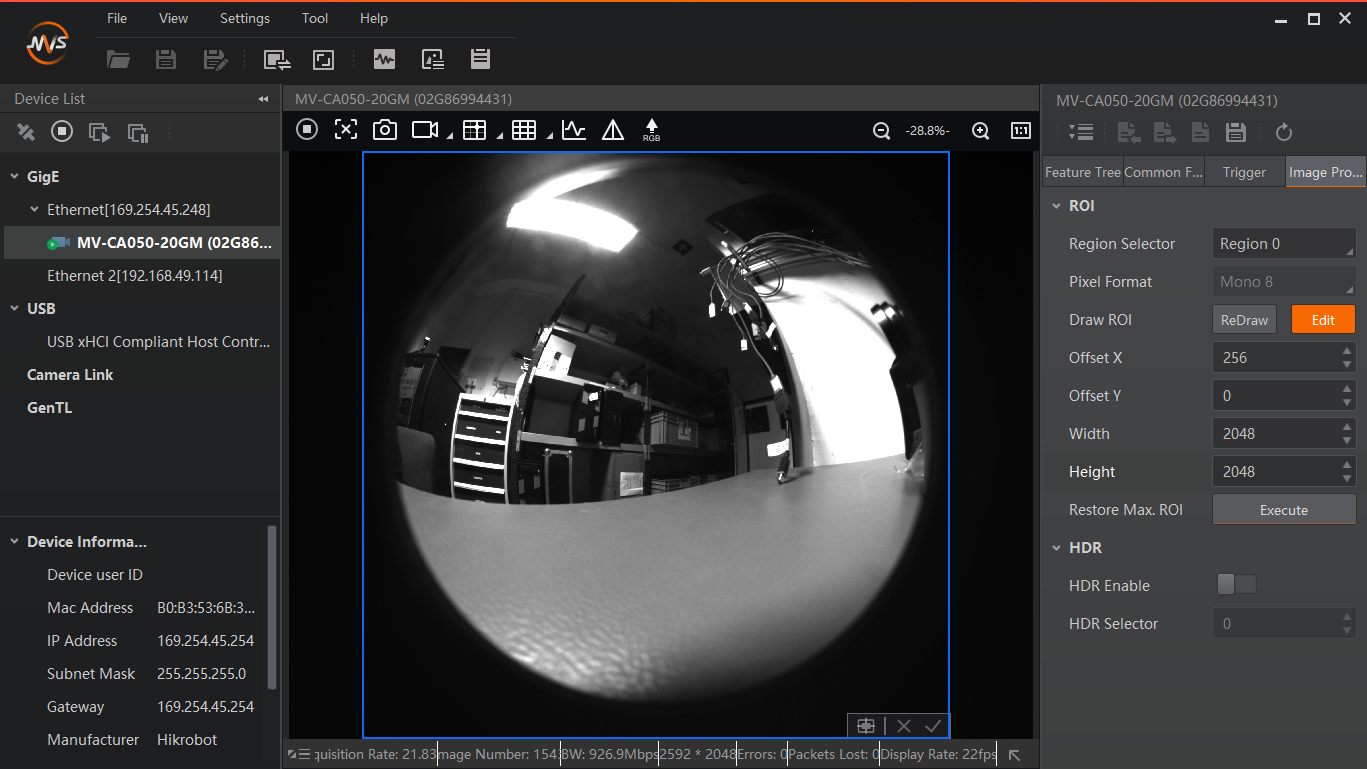Screen dimensions: 1367x769
Task: Capture a snapshot with the camera icon
Action: (385, 129)
